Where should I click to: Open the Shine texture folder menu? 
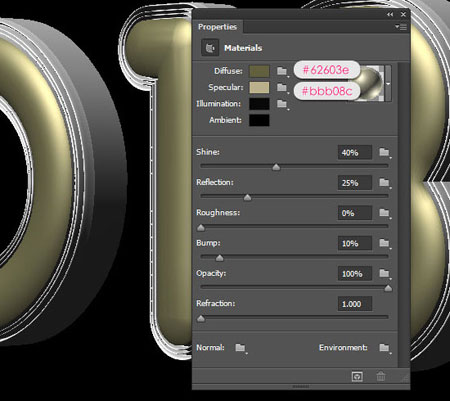385,153
